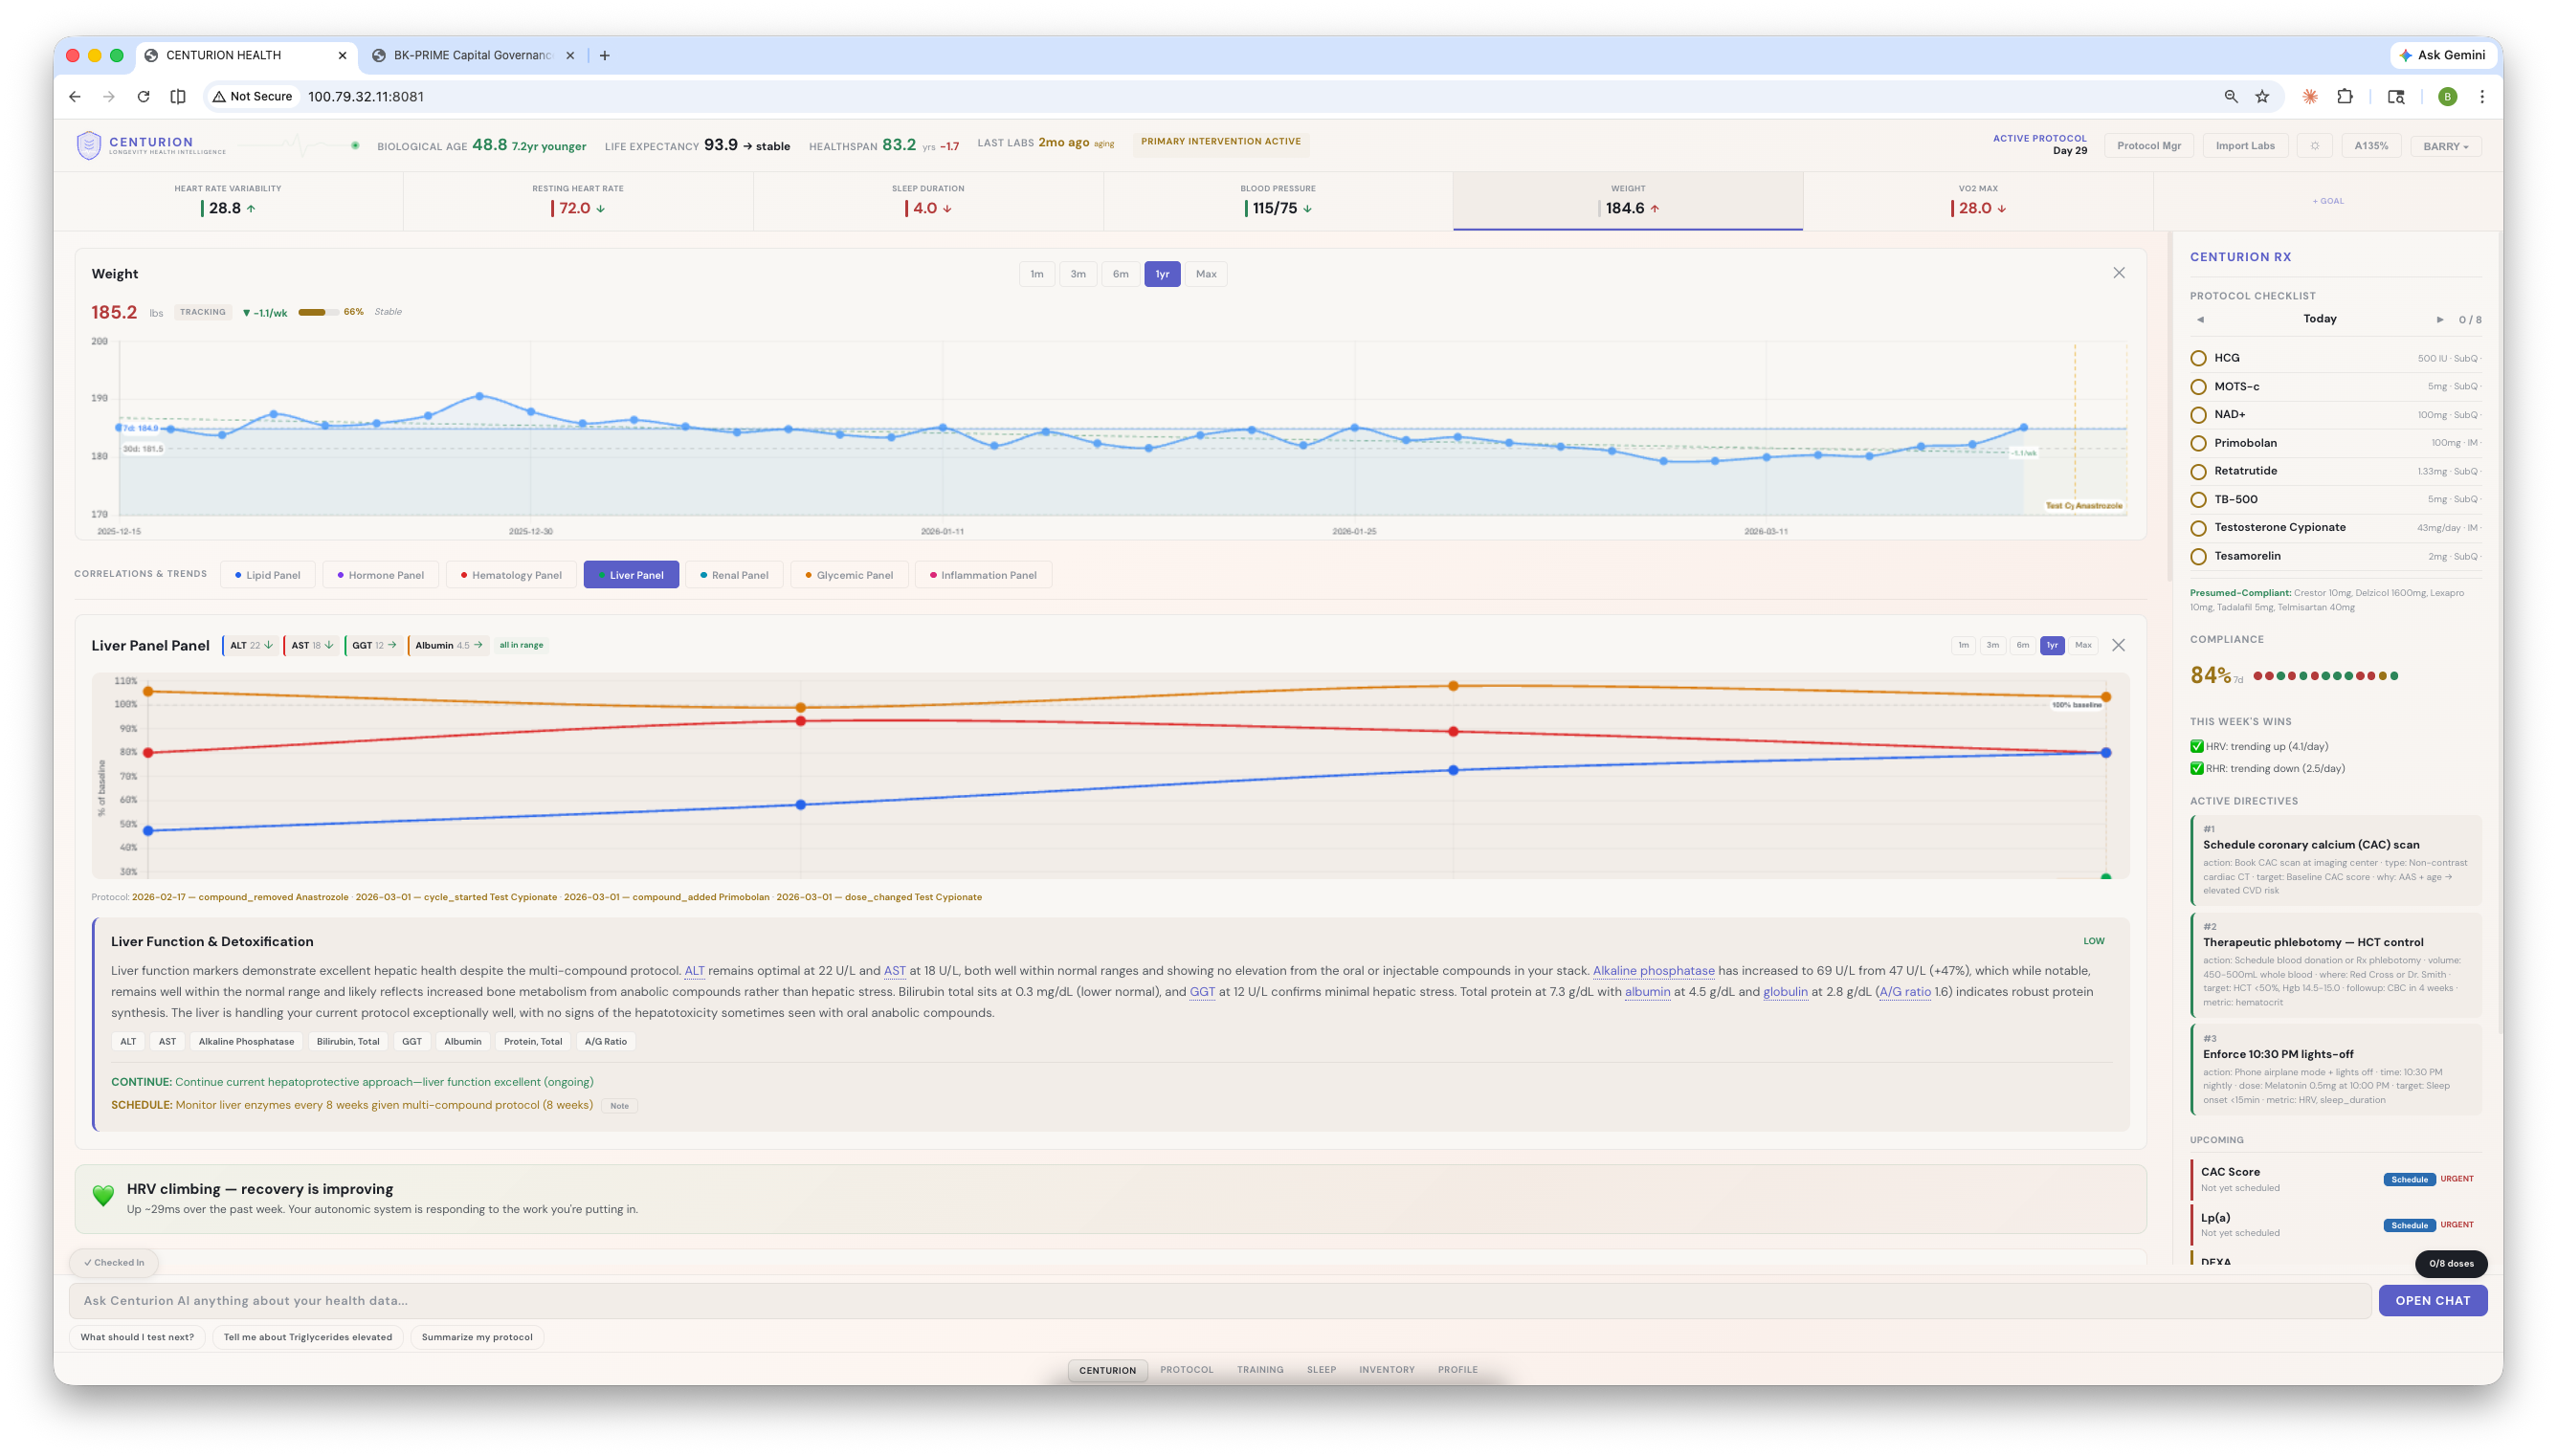
Task: Toggle the sun theme icon in header
Action: (2314, 146)
